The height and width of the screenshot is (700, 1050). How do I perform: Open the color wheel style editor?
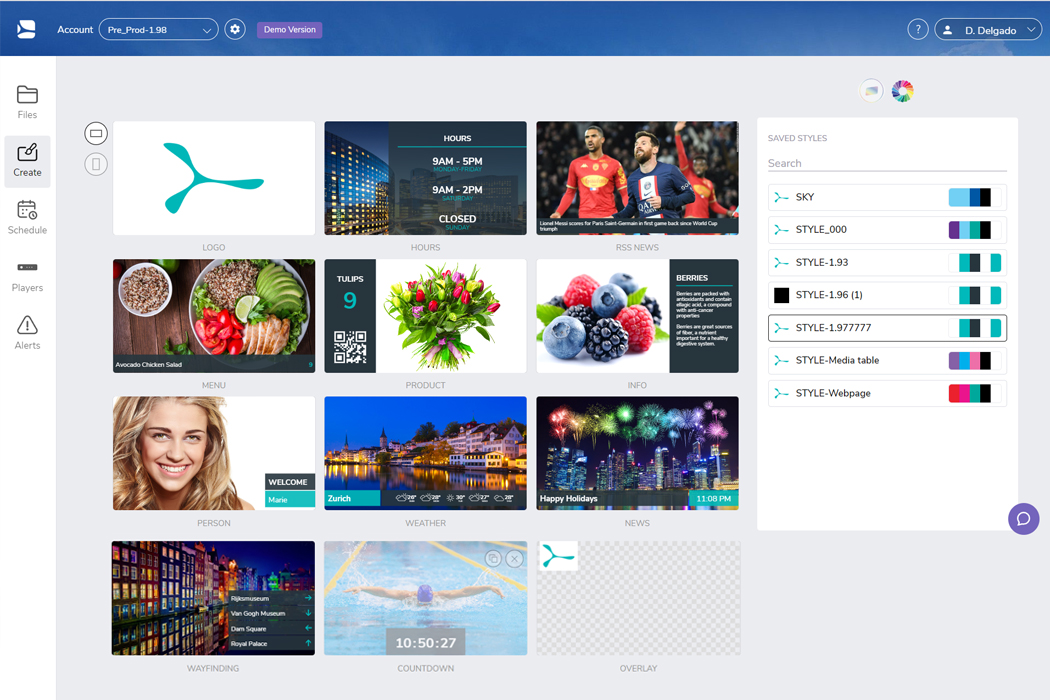click(x=902, y=91)
